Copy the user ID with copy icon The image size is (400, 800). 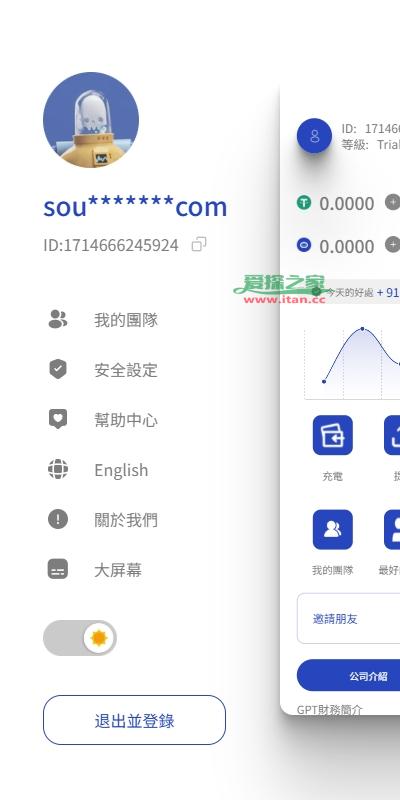[198, 244]
